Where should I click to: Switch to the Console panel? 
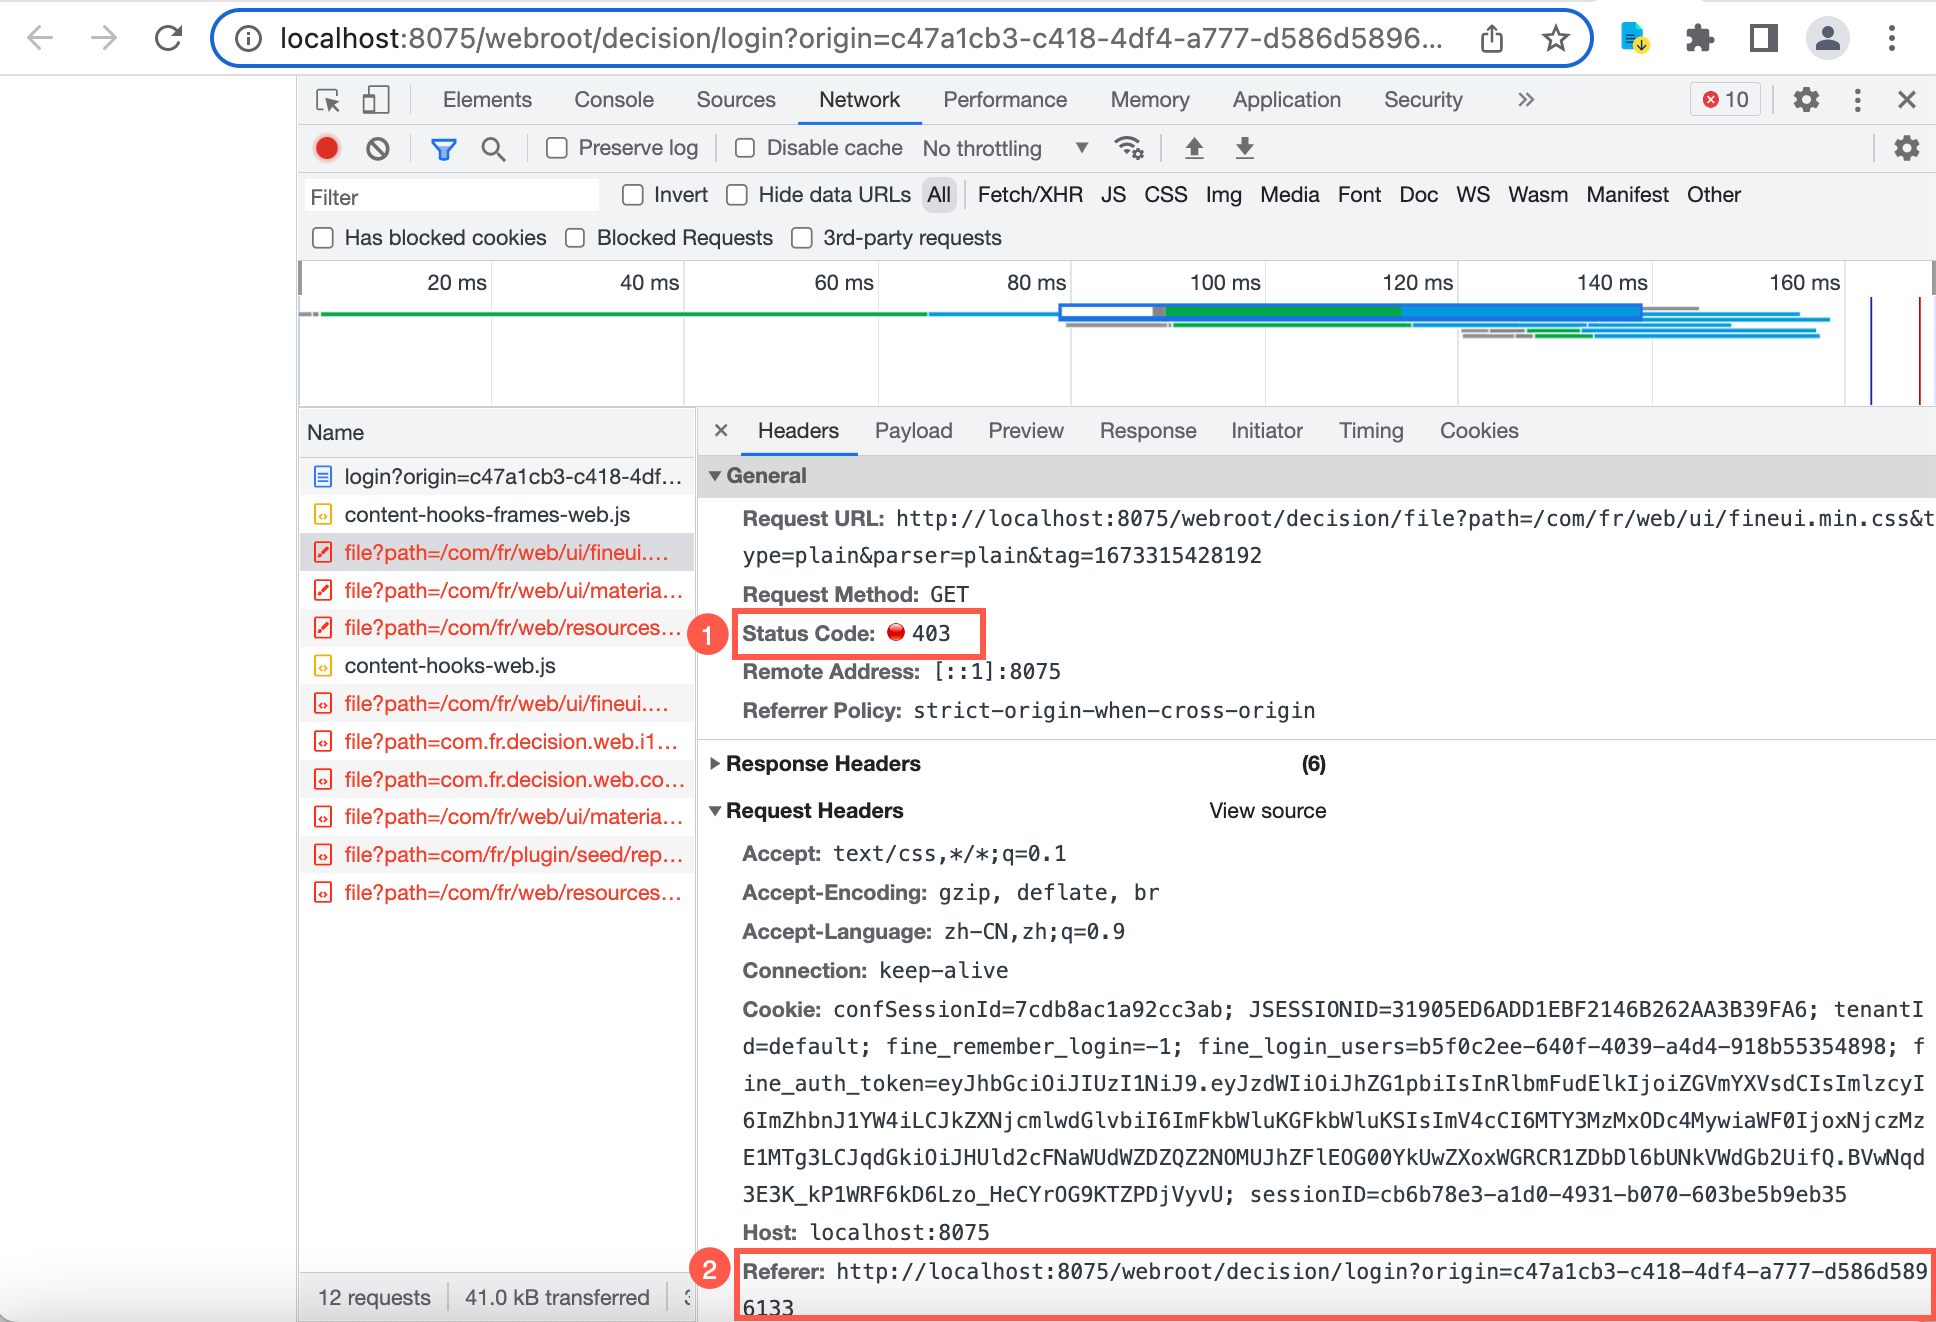(x=613, y=99)
